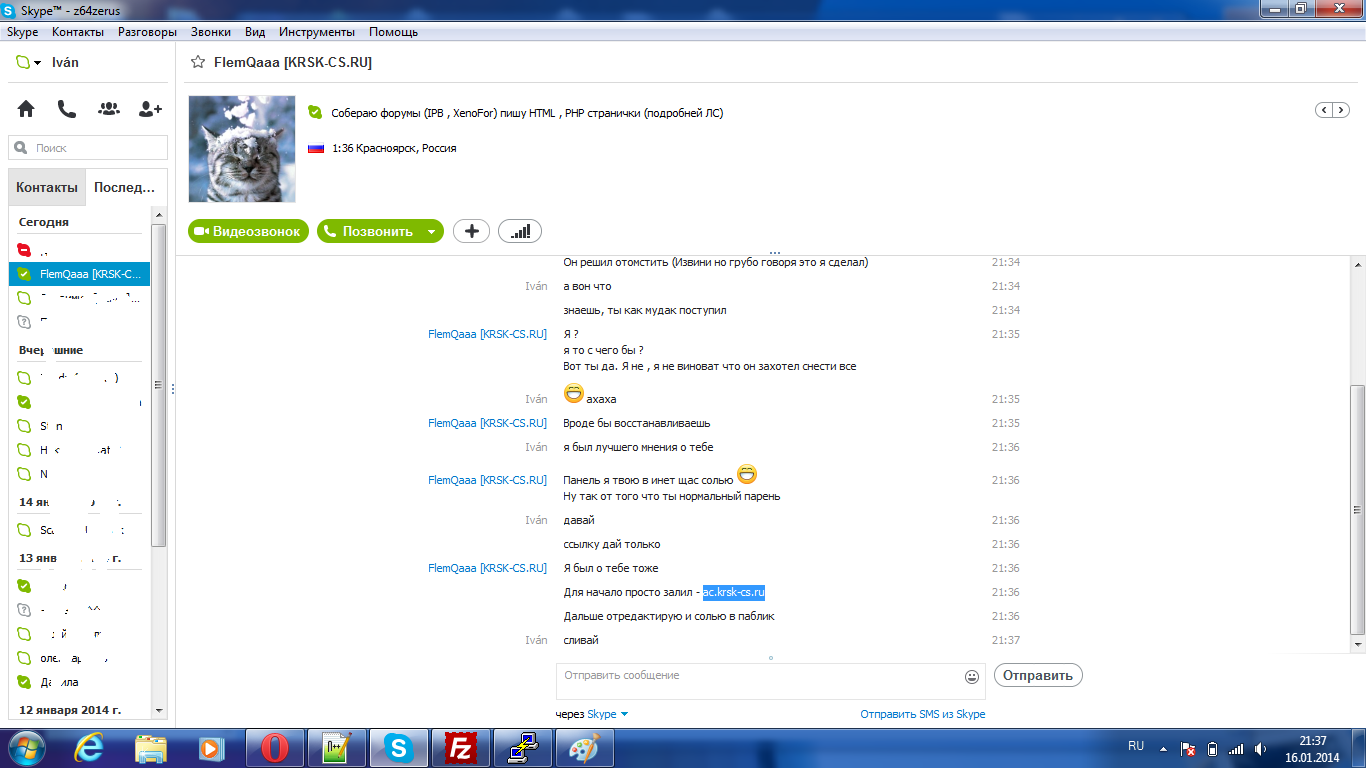Call the contact with Позвонить button
Screen dimensions: 1366x768
coord(369,231)
